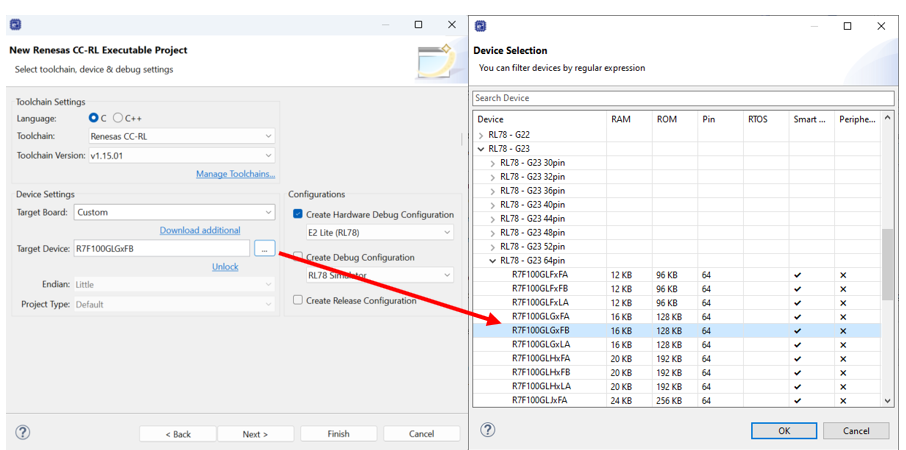The height and width of the screenshot is (450, 906).
Task: Select the highlighted R7F100GLGxFB device row
Action: click(677, 330)
